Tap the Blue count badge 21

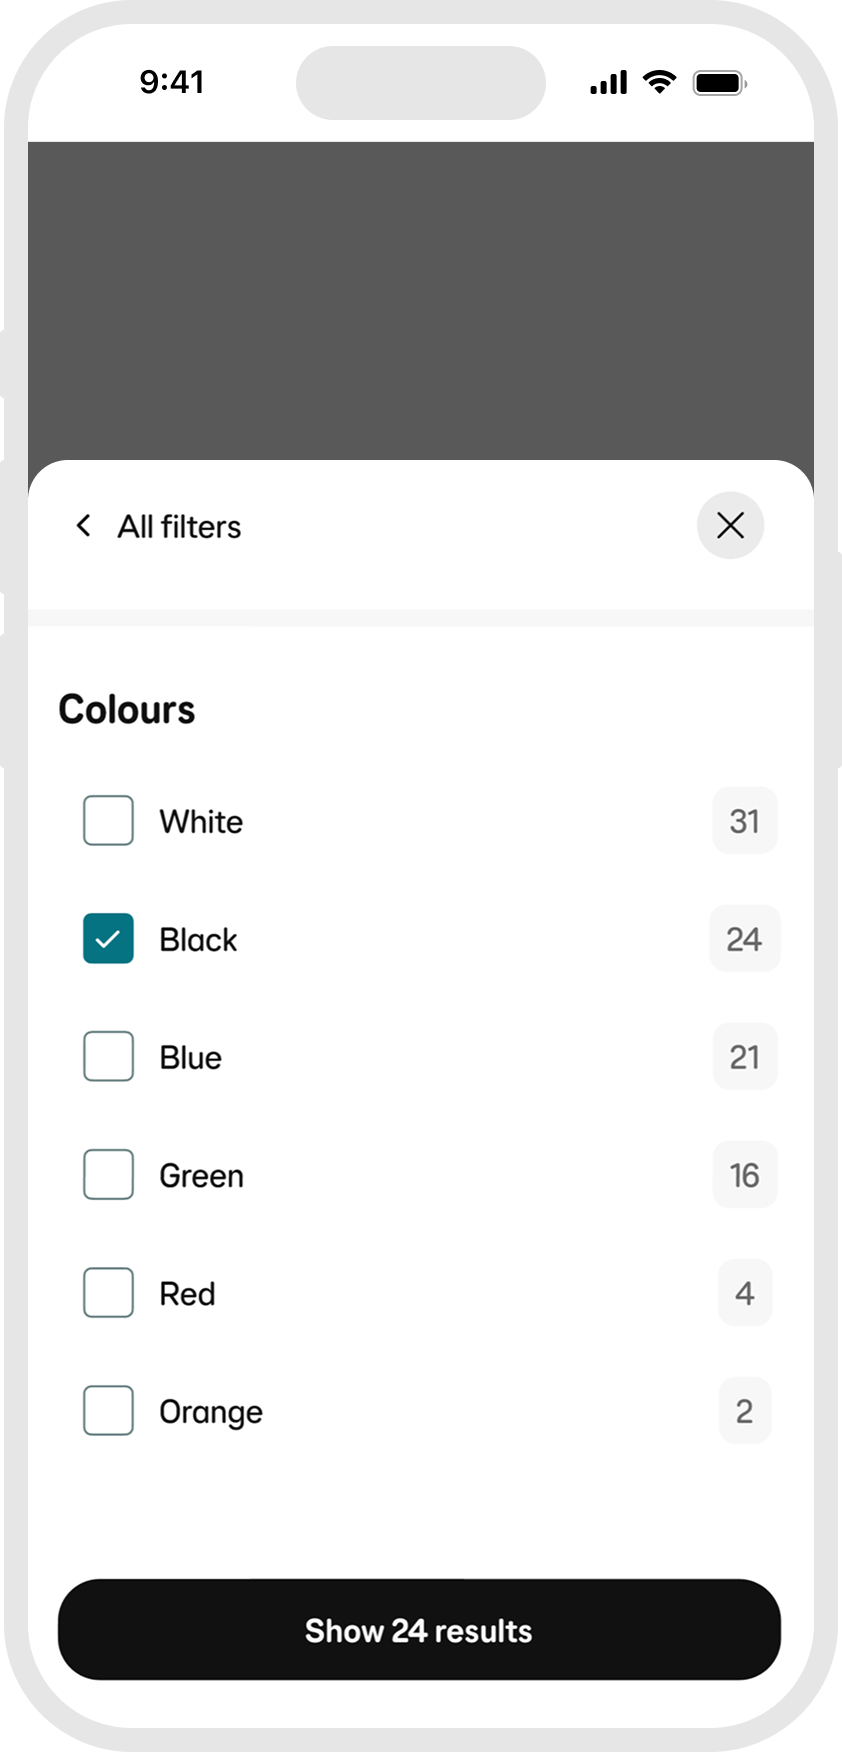click(745, 1057)
